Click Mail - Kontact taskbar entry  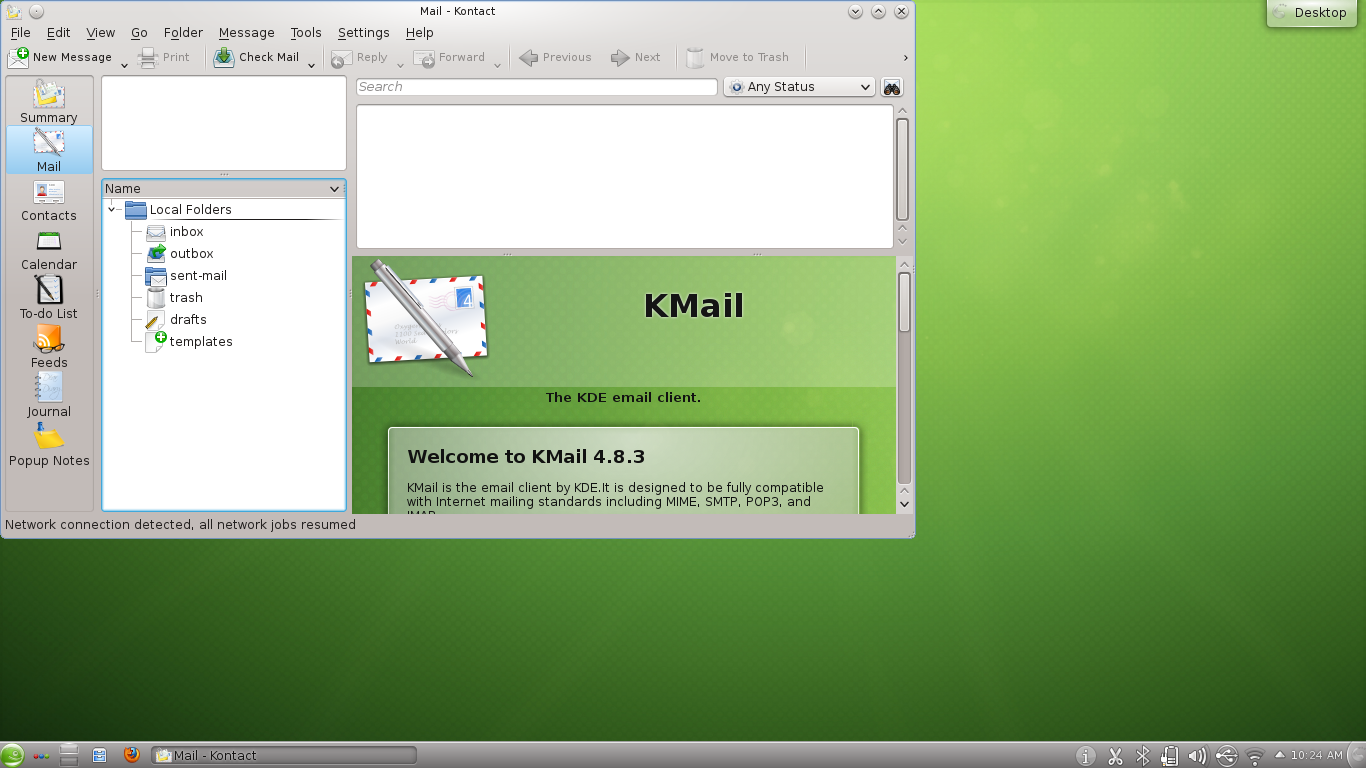pos(284,755)
